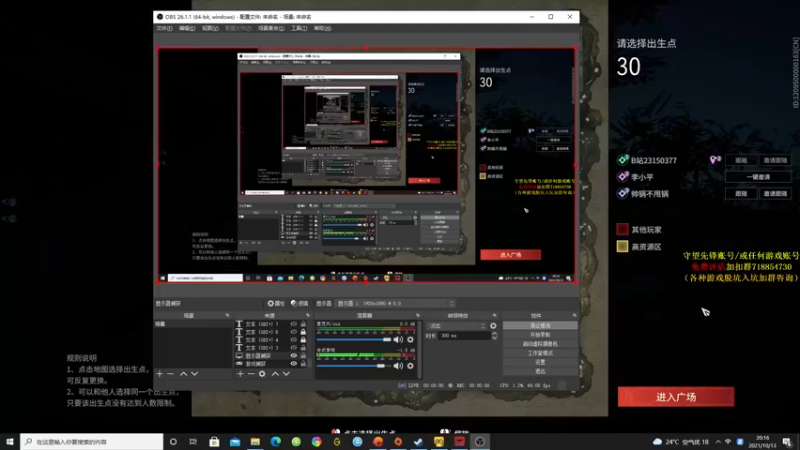800x450 pixels.
Task: Show hidden system tray icons chevron
Action: pyautogui.click(x=718, y=441)
